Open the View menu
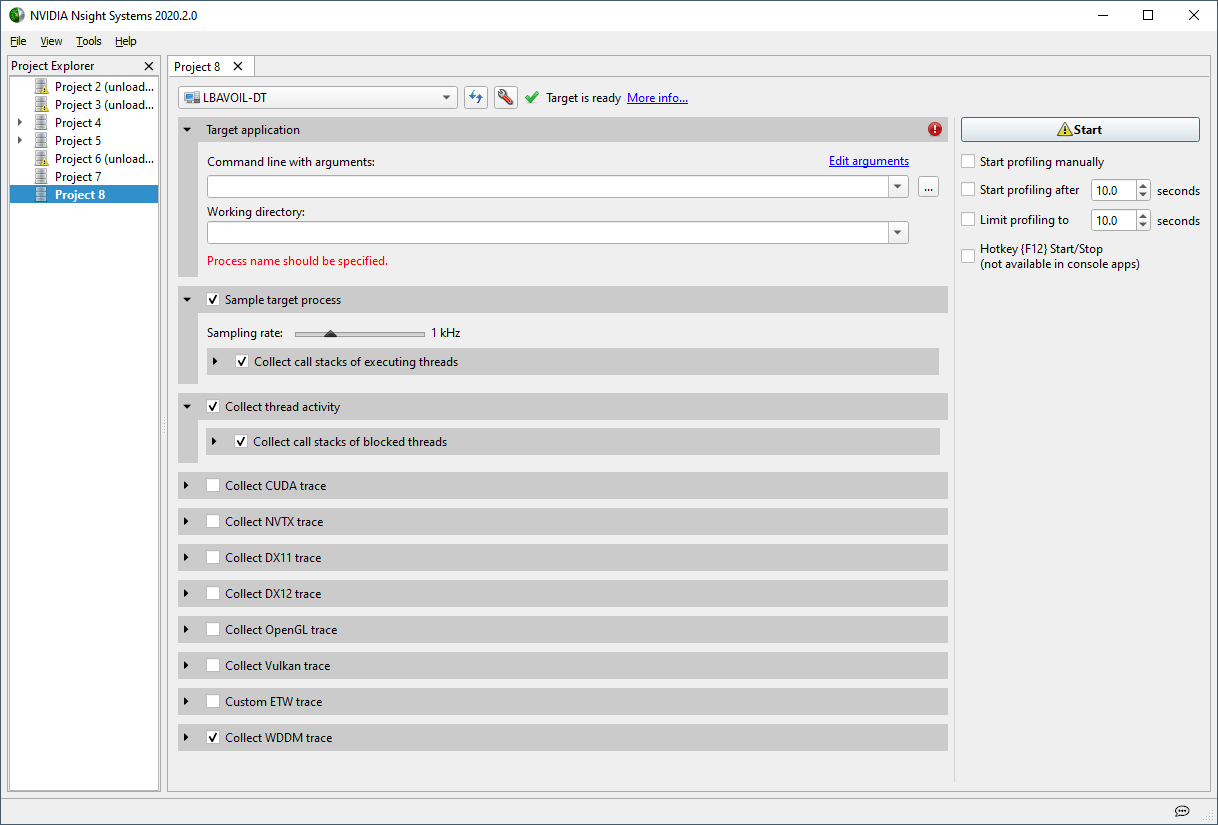 point(51,41)
